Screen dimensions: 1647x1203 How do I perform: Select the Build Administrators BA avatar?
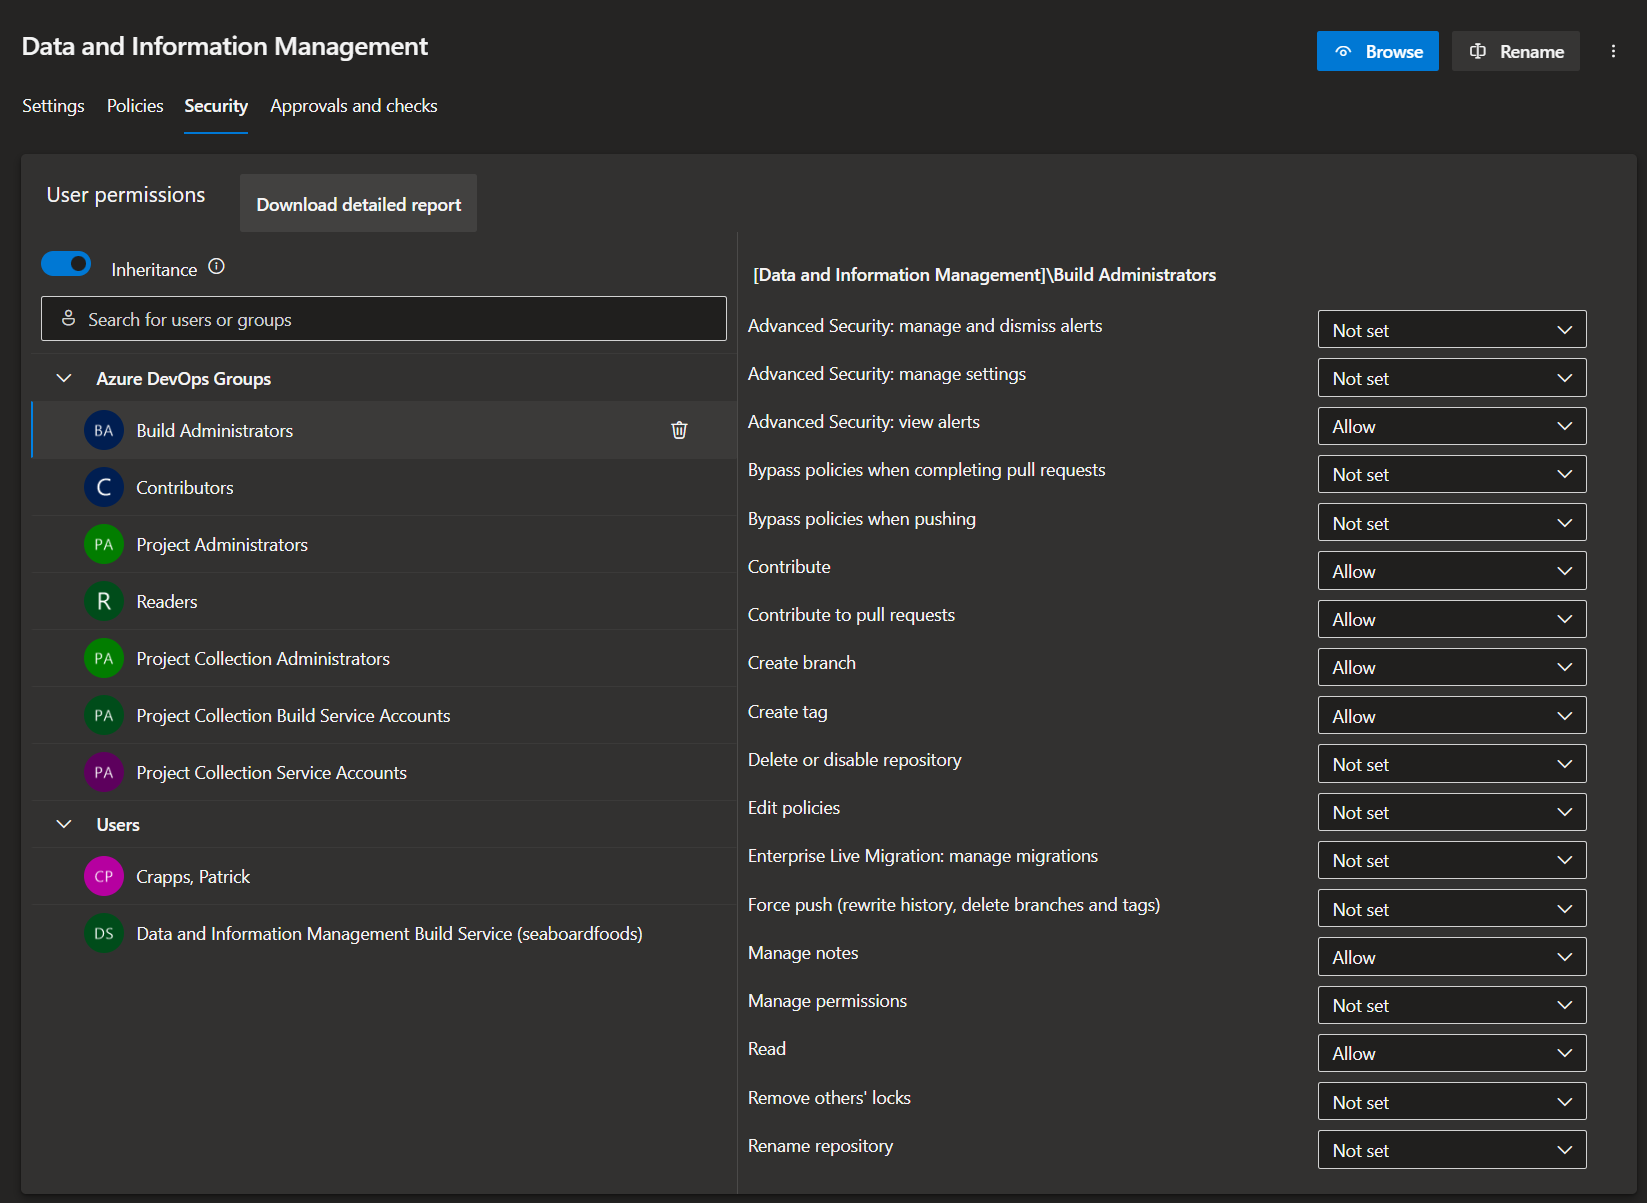coord(104,431)
